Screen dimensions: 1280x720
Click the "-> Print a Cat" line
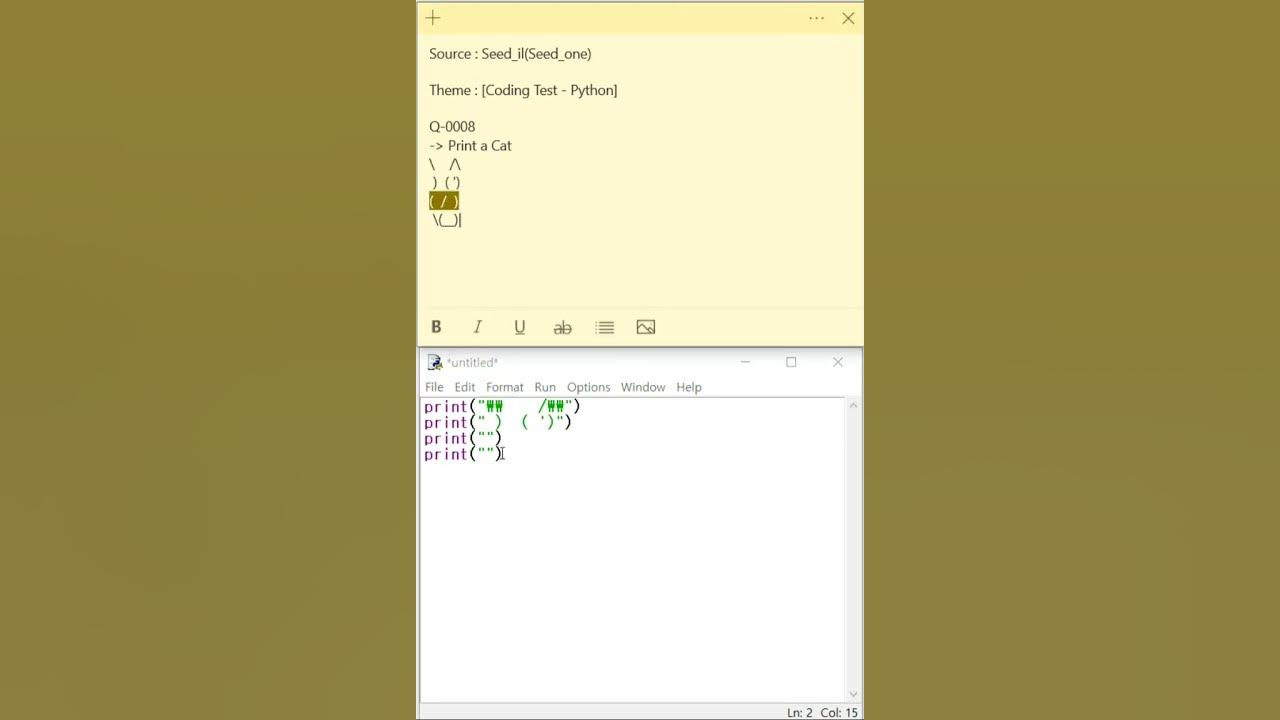[470, 146]
